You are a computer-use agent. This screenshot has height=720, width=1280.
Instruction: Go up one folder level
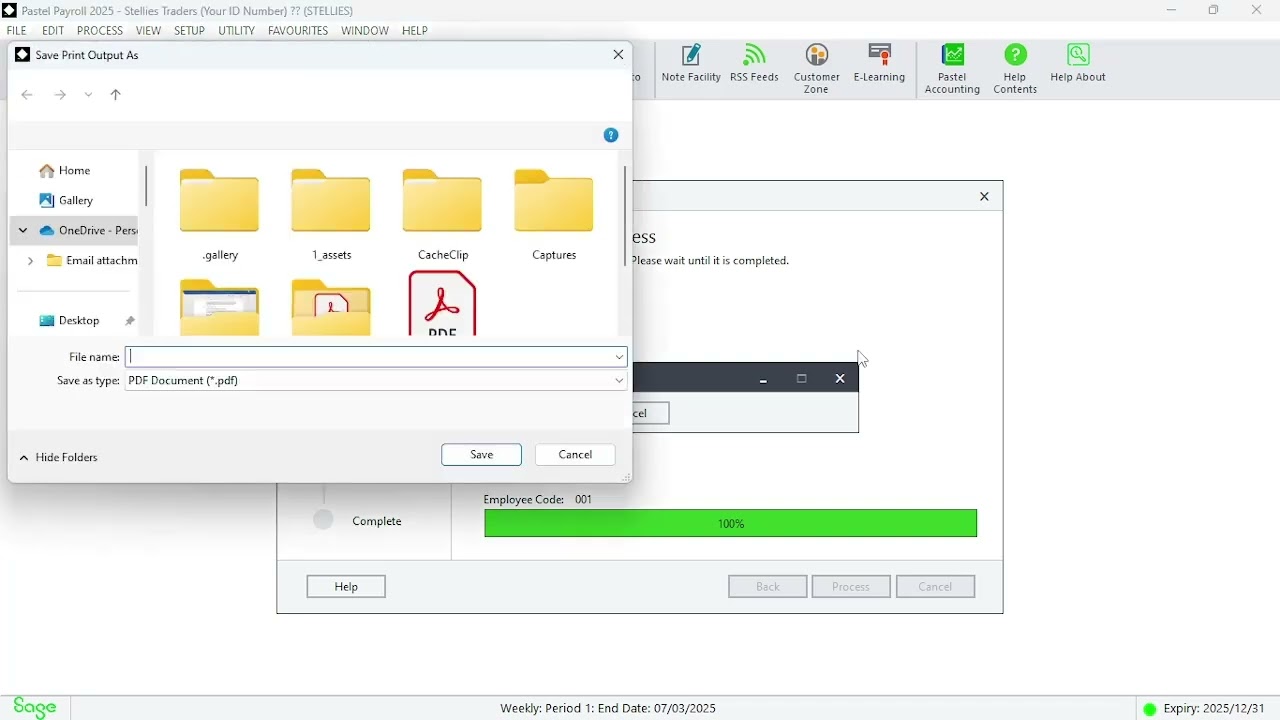116,95
